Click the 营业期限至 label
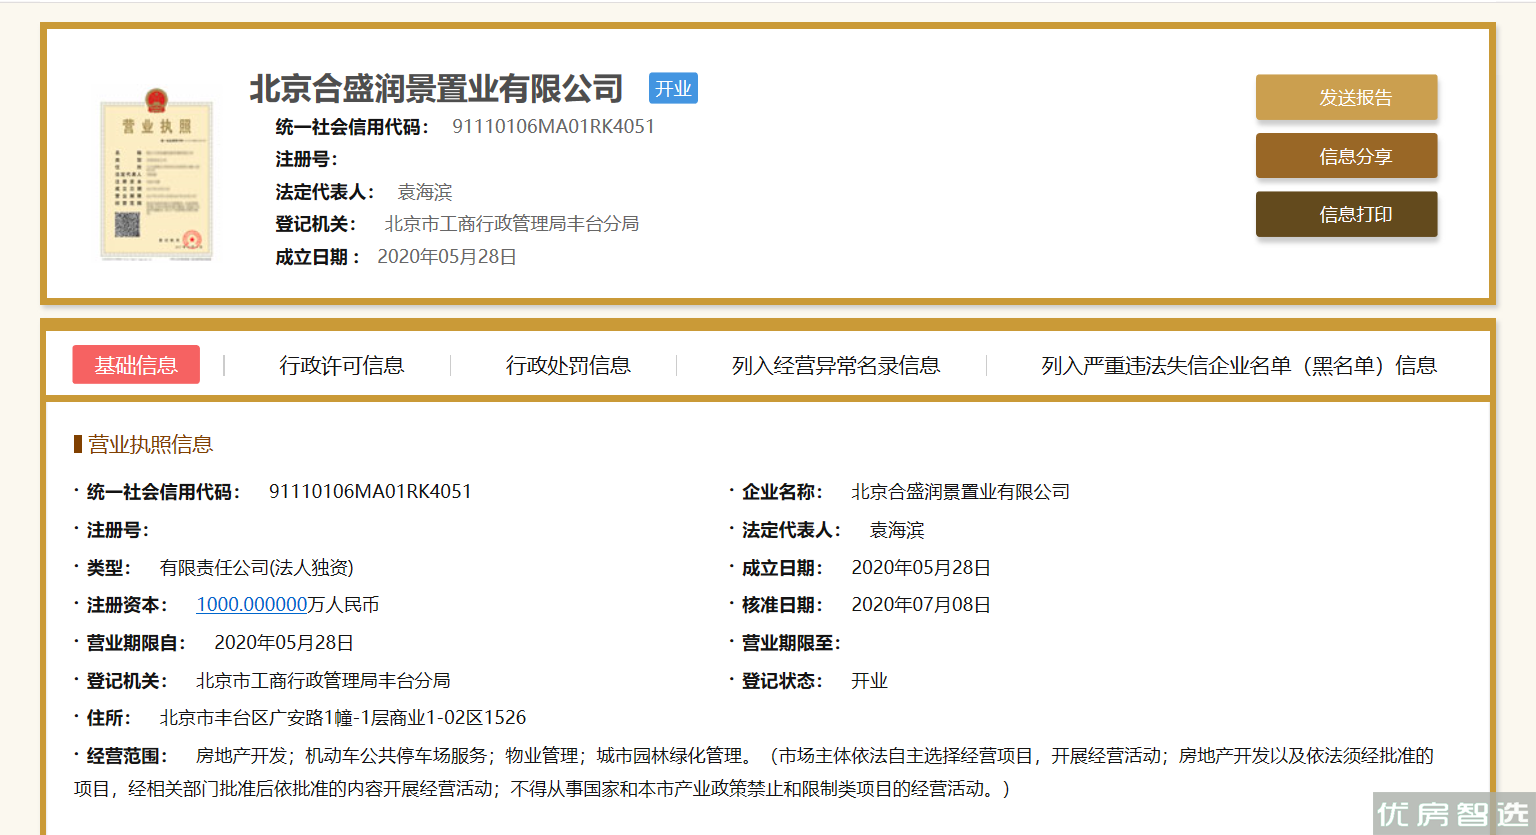 click(x=791, y=642)
